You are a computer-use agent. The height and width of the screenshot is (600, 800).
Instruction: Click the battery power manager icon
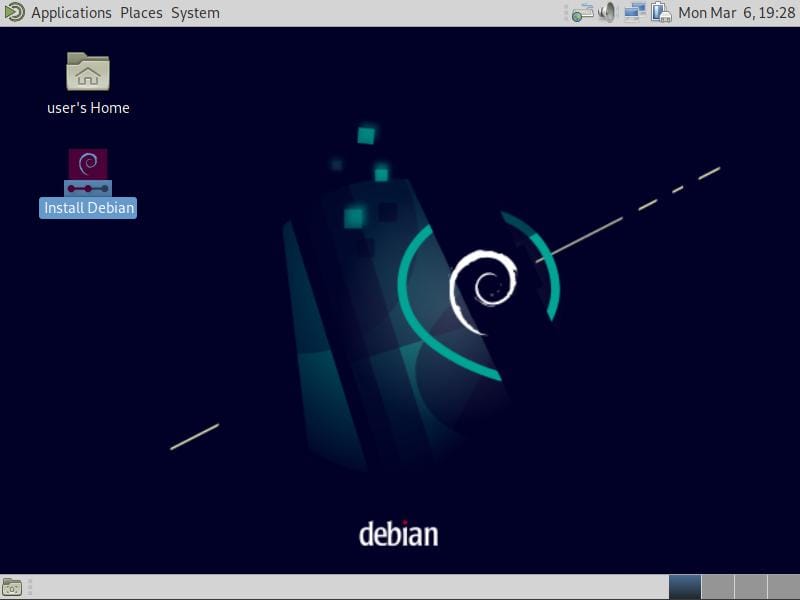(x=660, y=13)
